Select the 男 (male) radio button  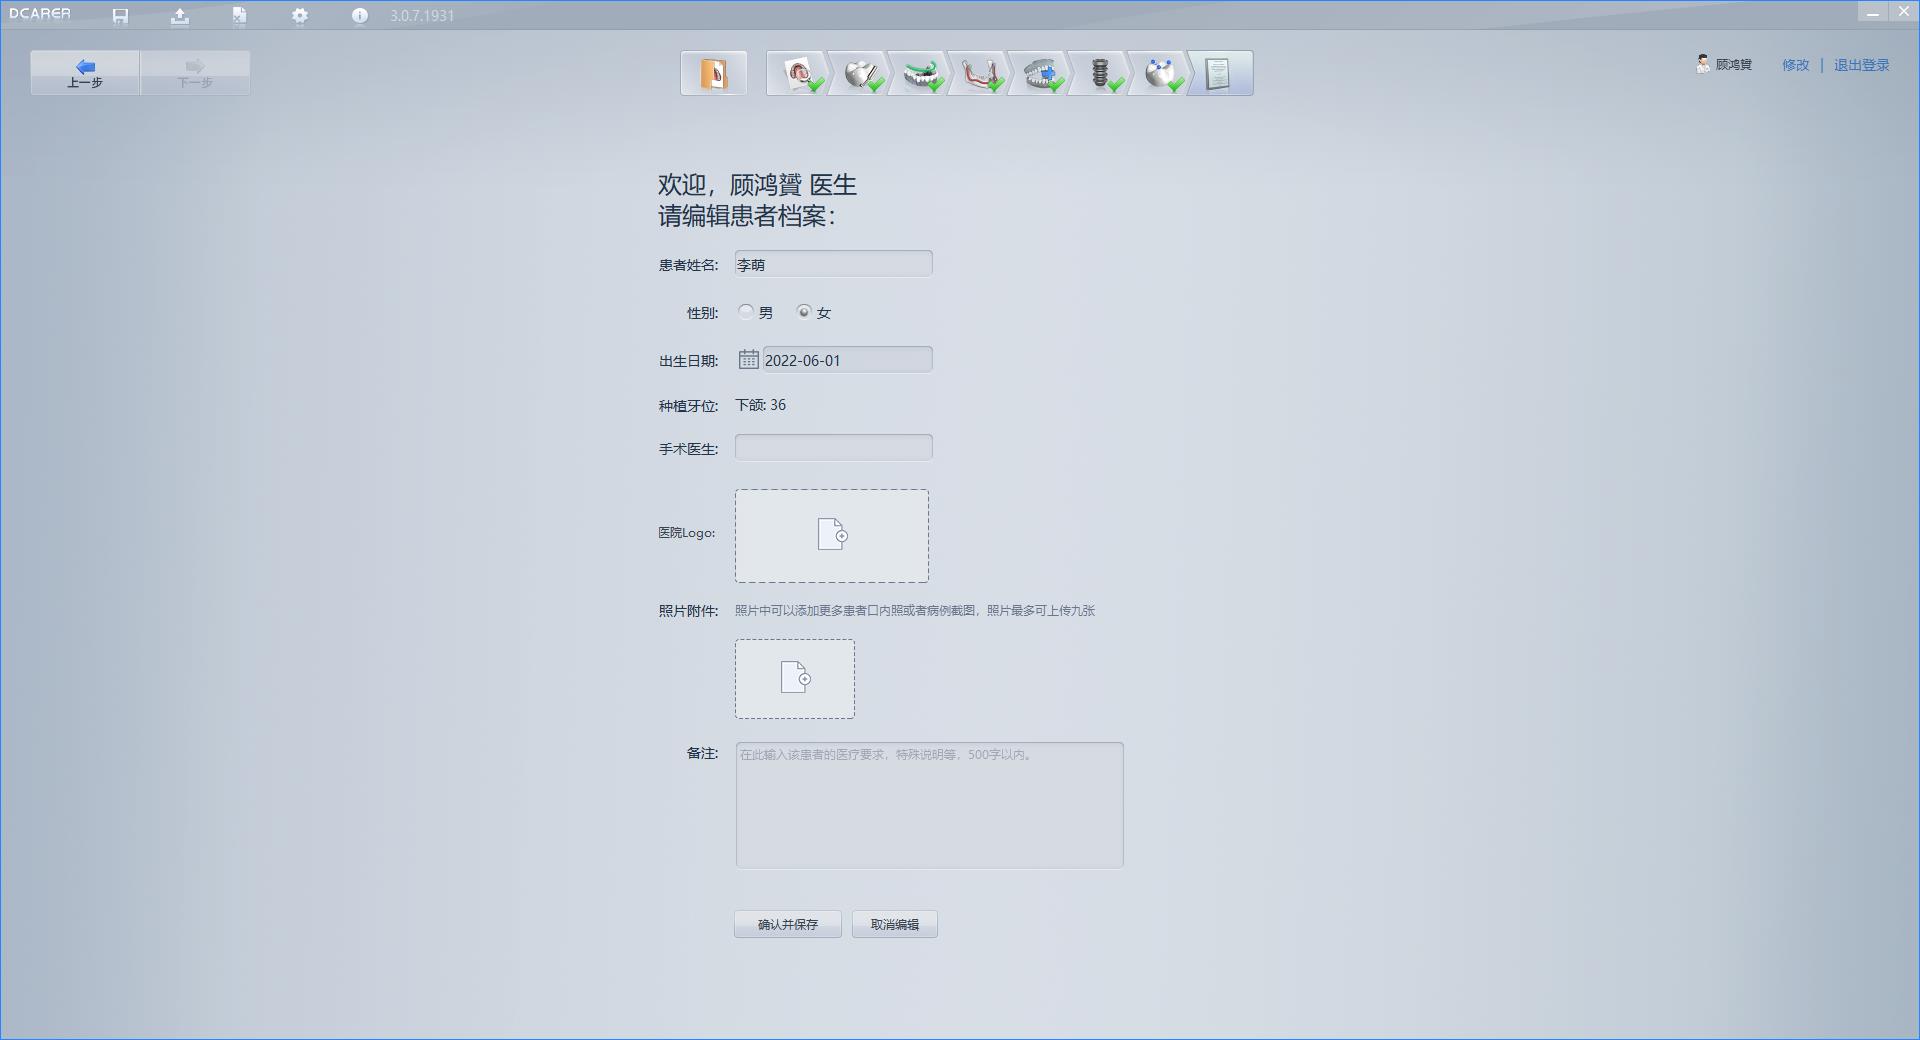(746, 312)
